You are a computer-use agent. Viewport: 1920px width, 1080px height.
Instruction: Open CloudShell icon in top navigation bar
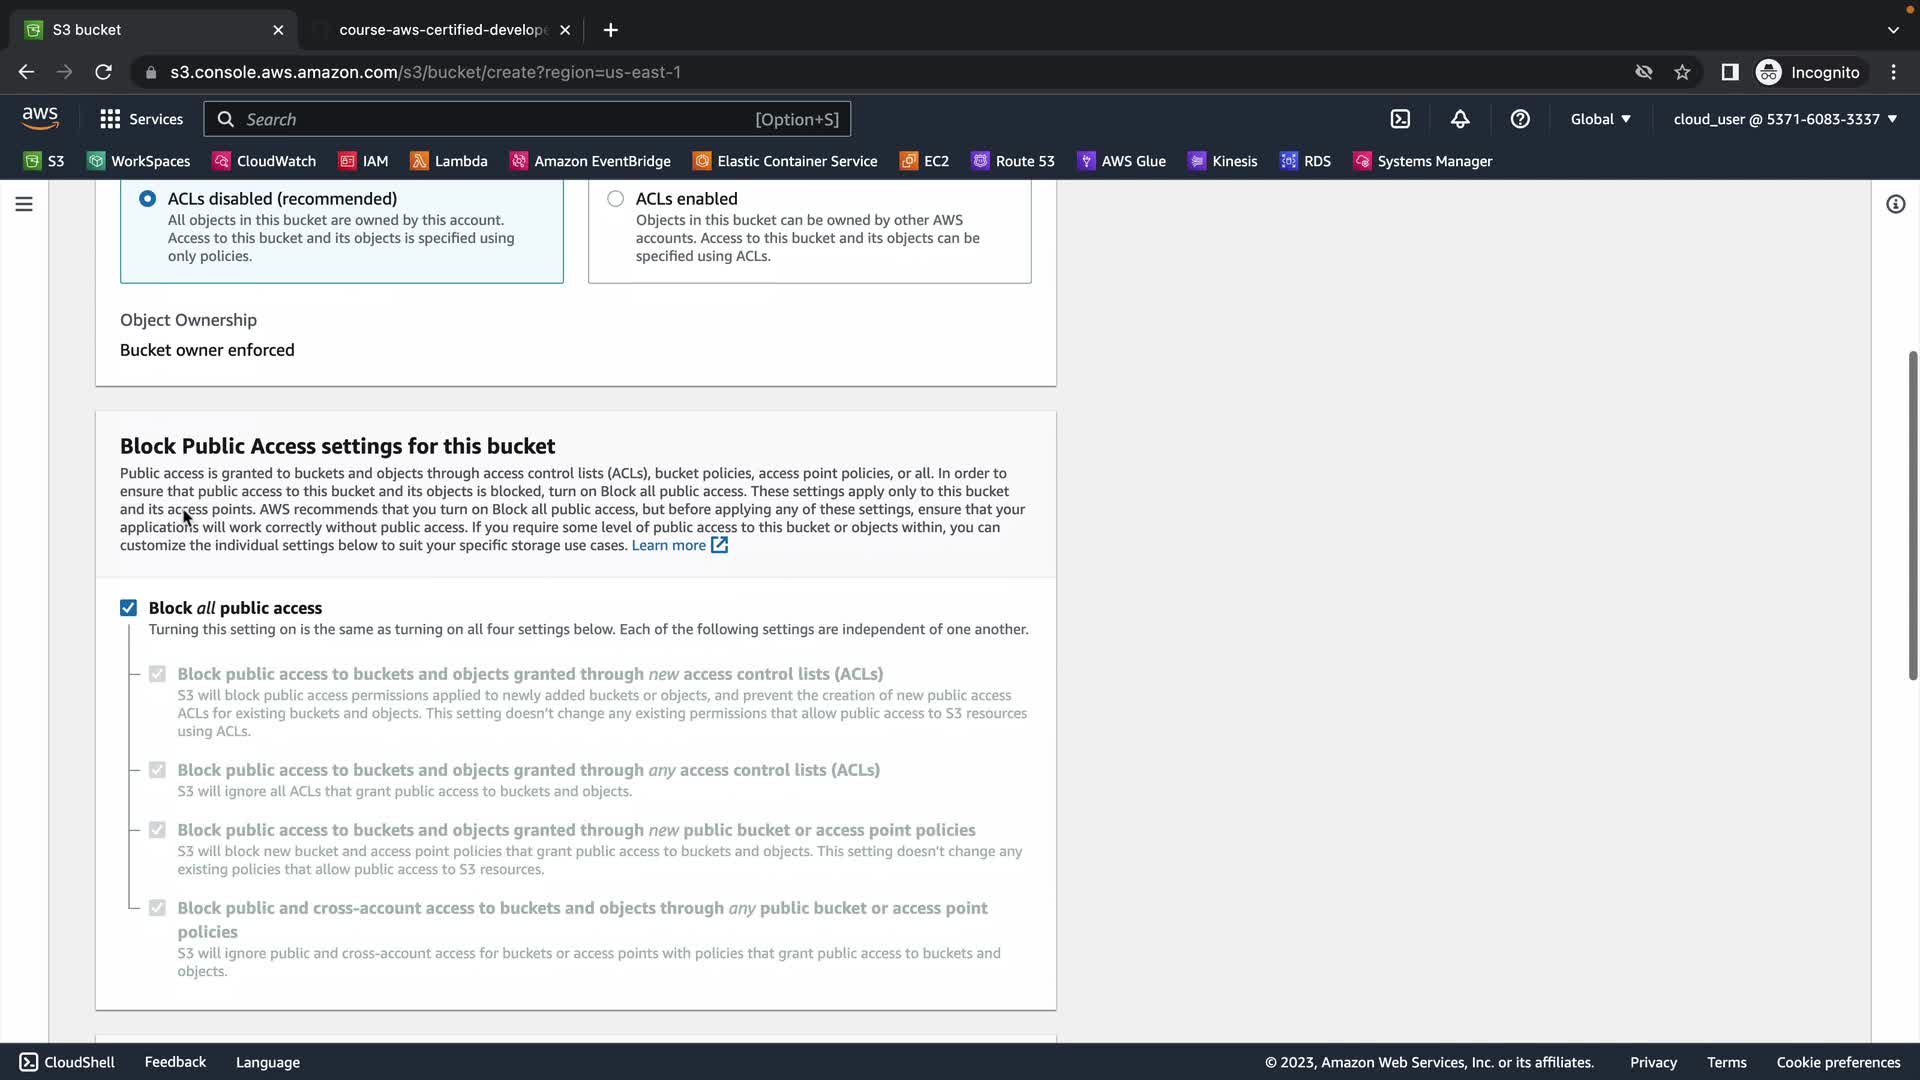(1400, 119)
